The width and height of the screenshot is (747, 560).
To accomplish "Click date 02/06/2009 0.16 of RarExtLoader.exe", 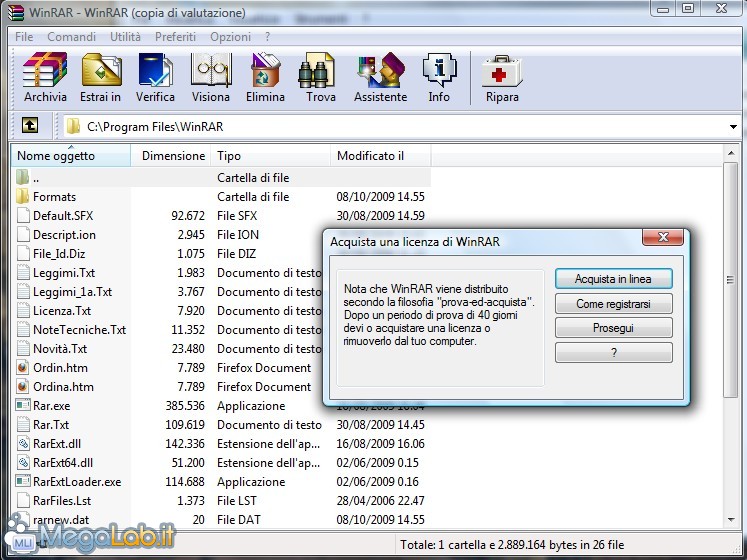I will pyautogui.click(x=377, y=482).
